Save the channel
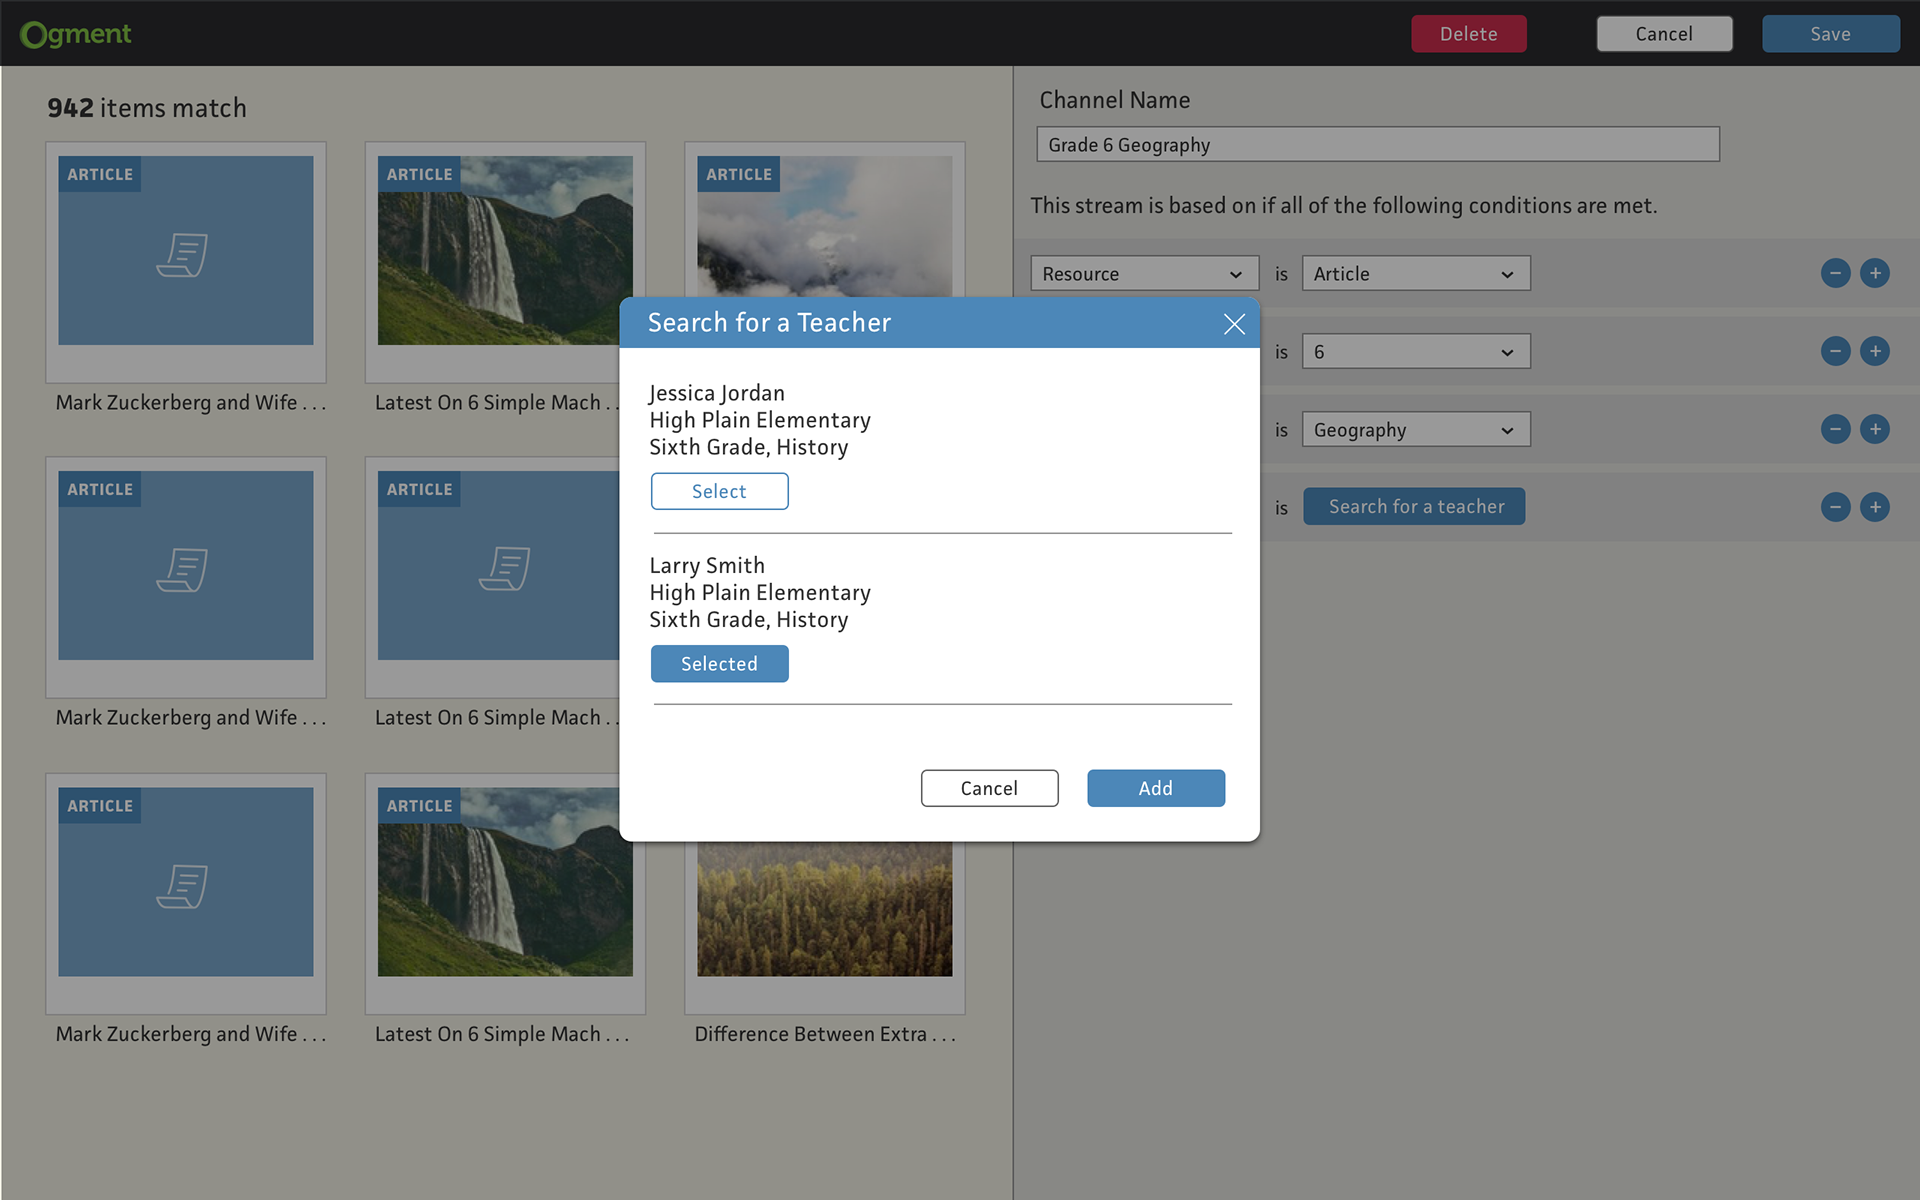This screenshot has height=1200, width=1920. click(x=1830, y=34)
